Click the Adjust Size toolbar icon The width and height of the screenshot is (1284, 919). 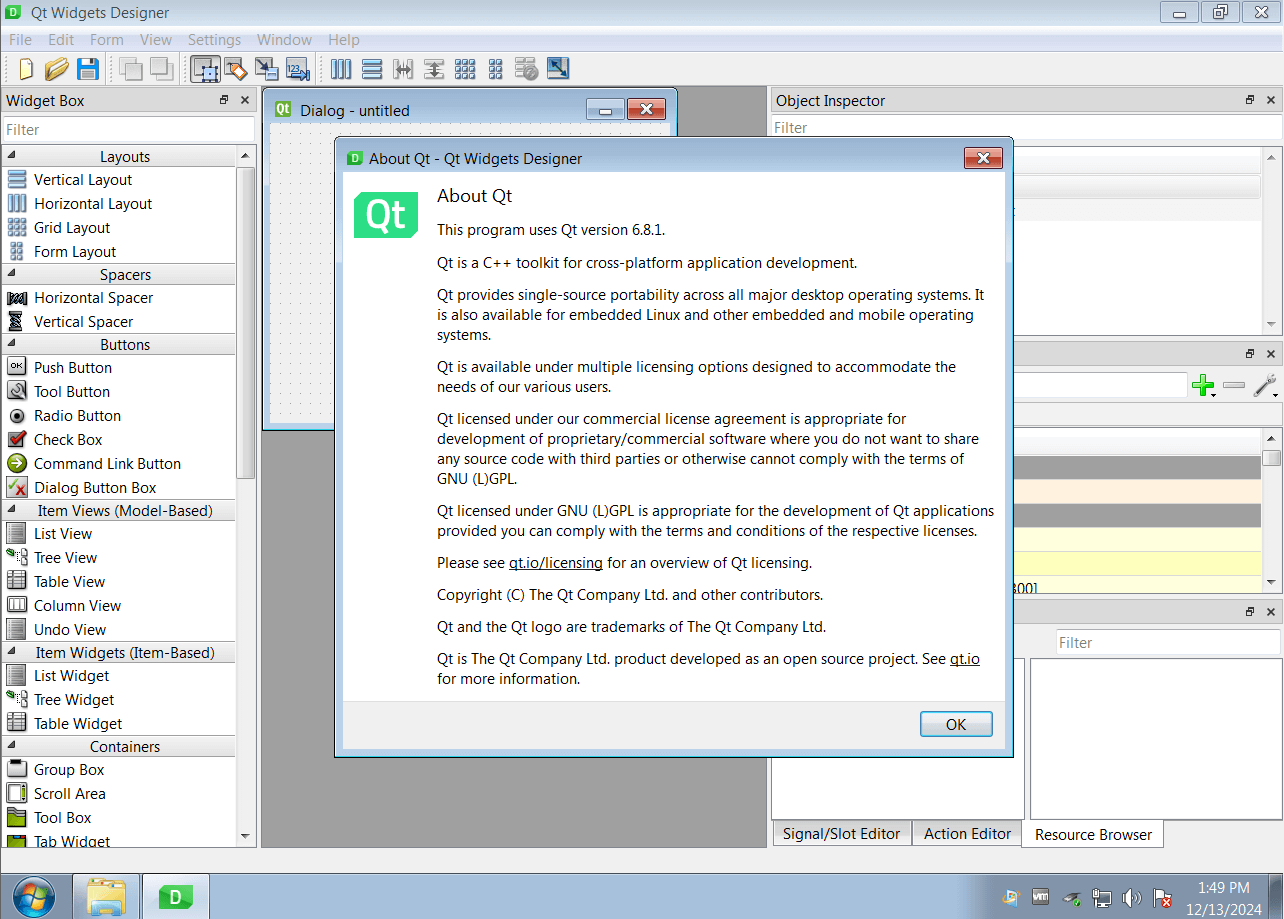tap(558, 69)
